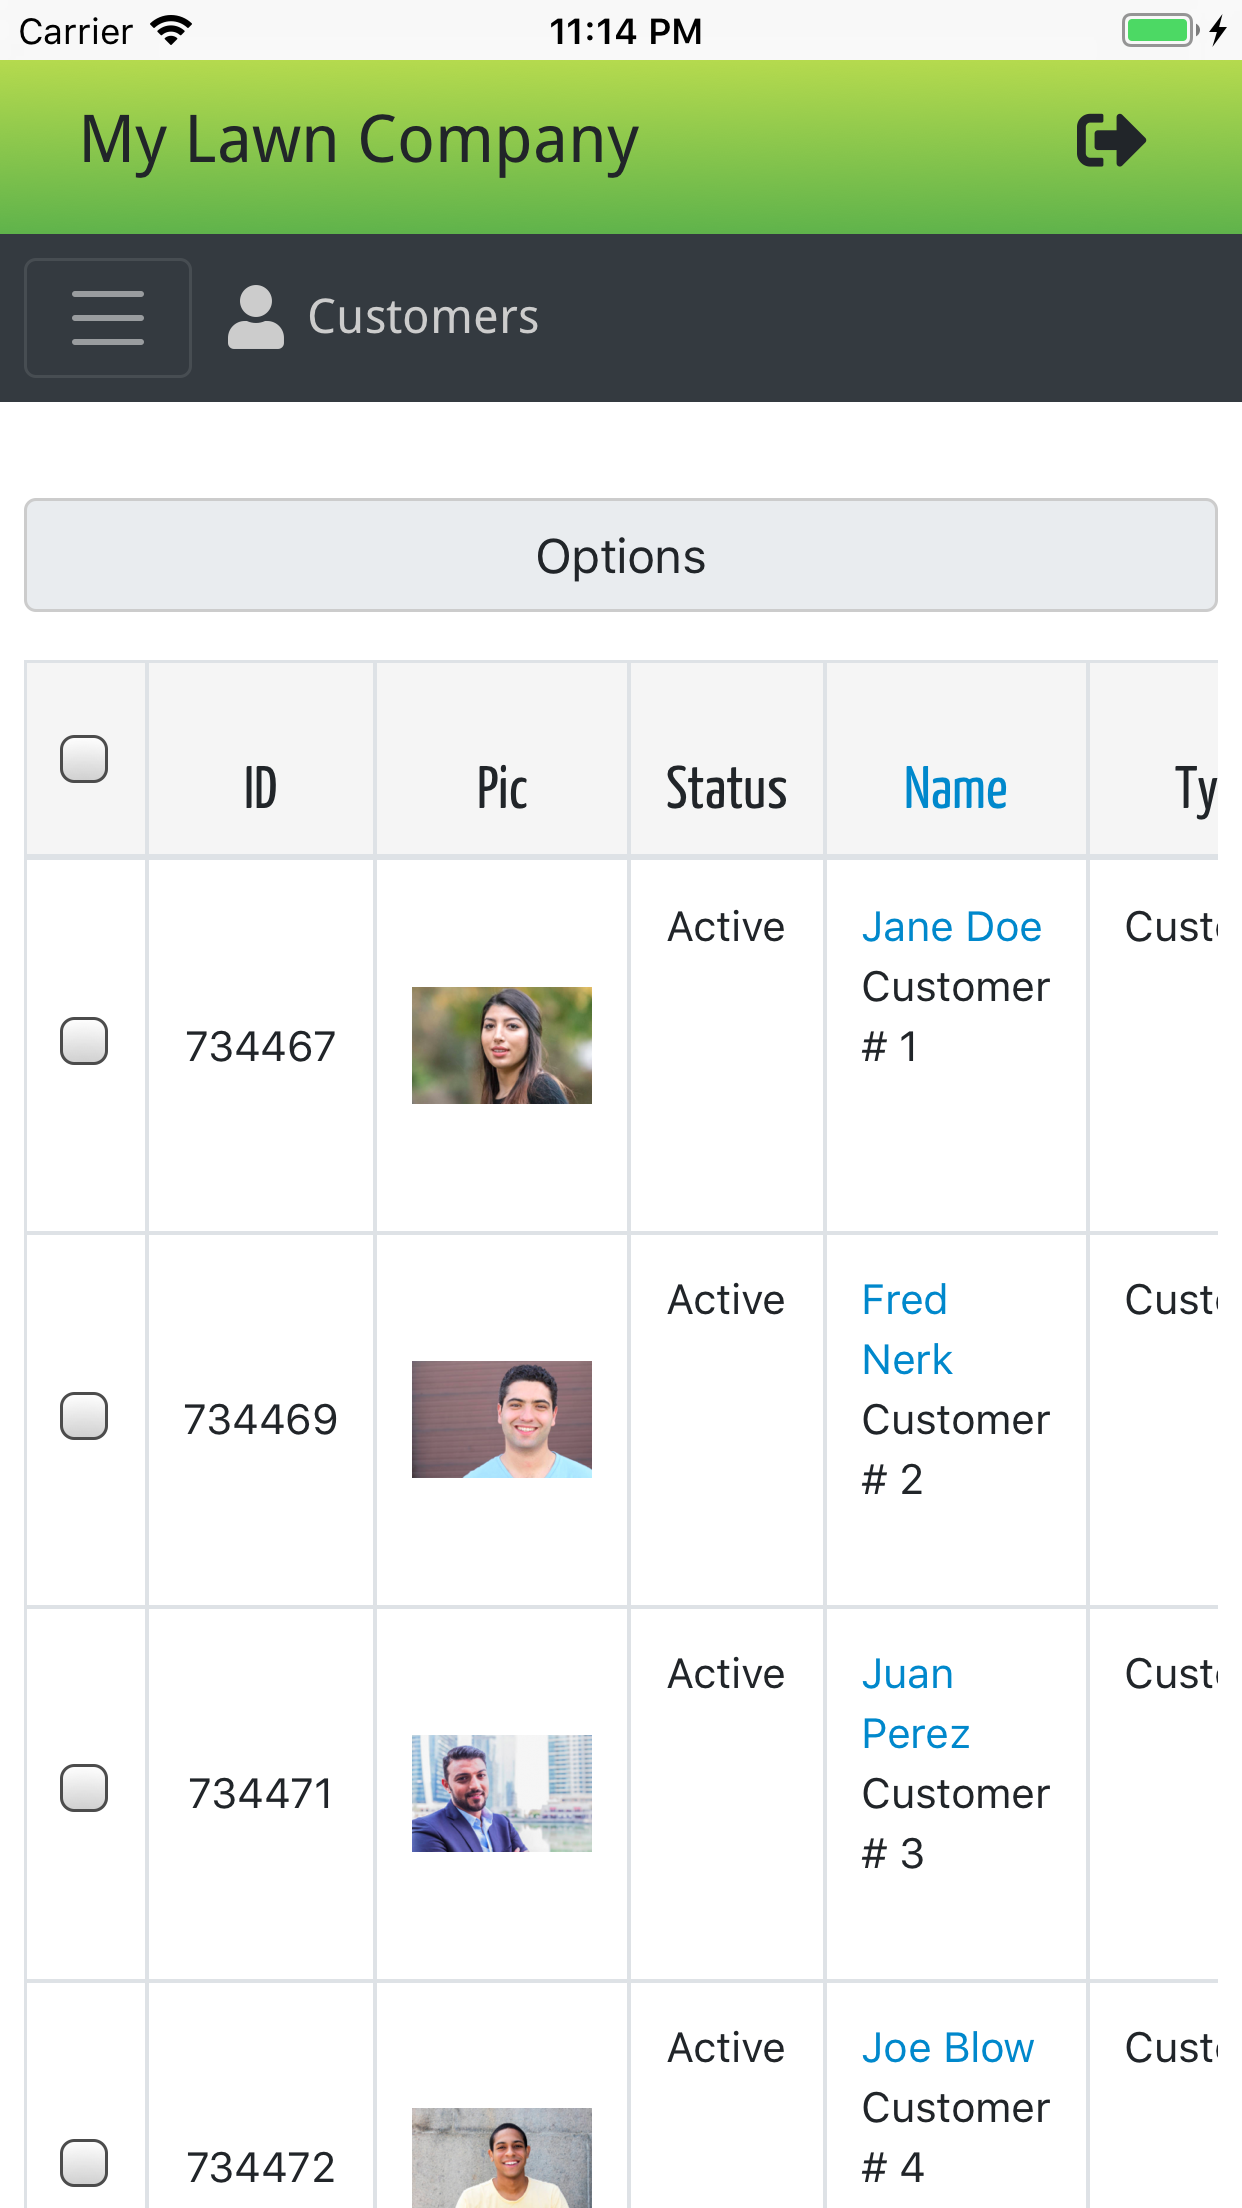Image resolution: width=1242 pixels, height=2208 pixels.
Task: Tap the logout icon in header
Action: coord(1110,140)
